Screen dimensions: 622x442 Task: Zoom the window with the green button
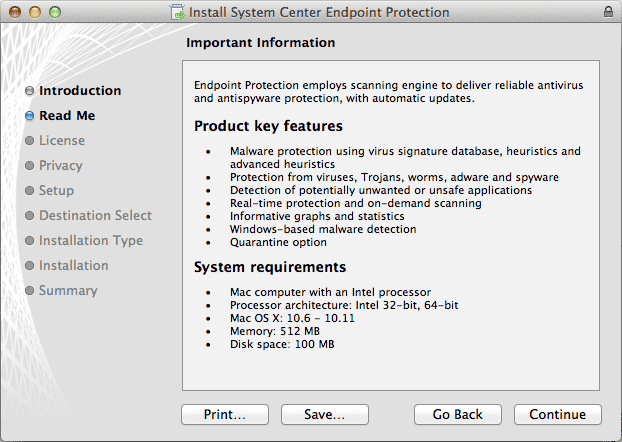[55, 12]
